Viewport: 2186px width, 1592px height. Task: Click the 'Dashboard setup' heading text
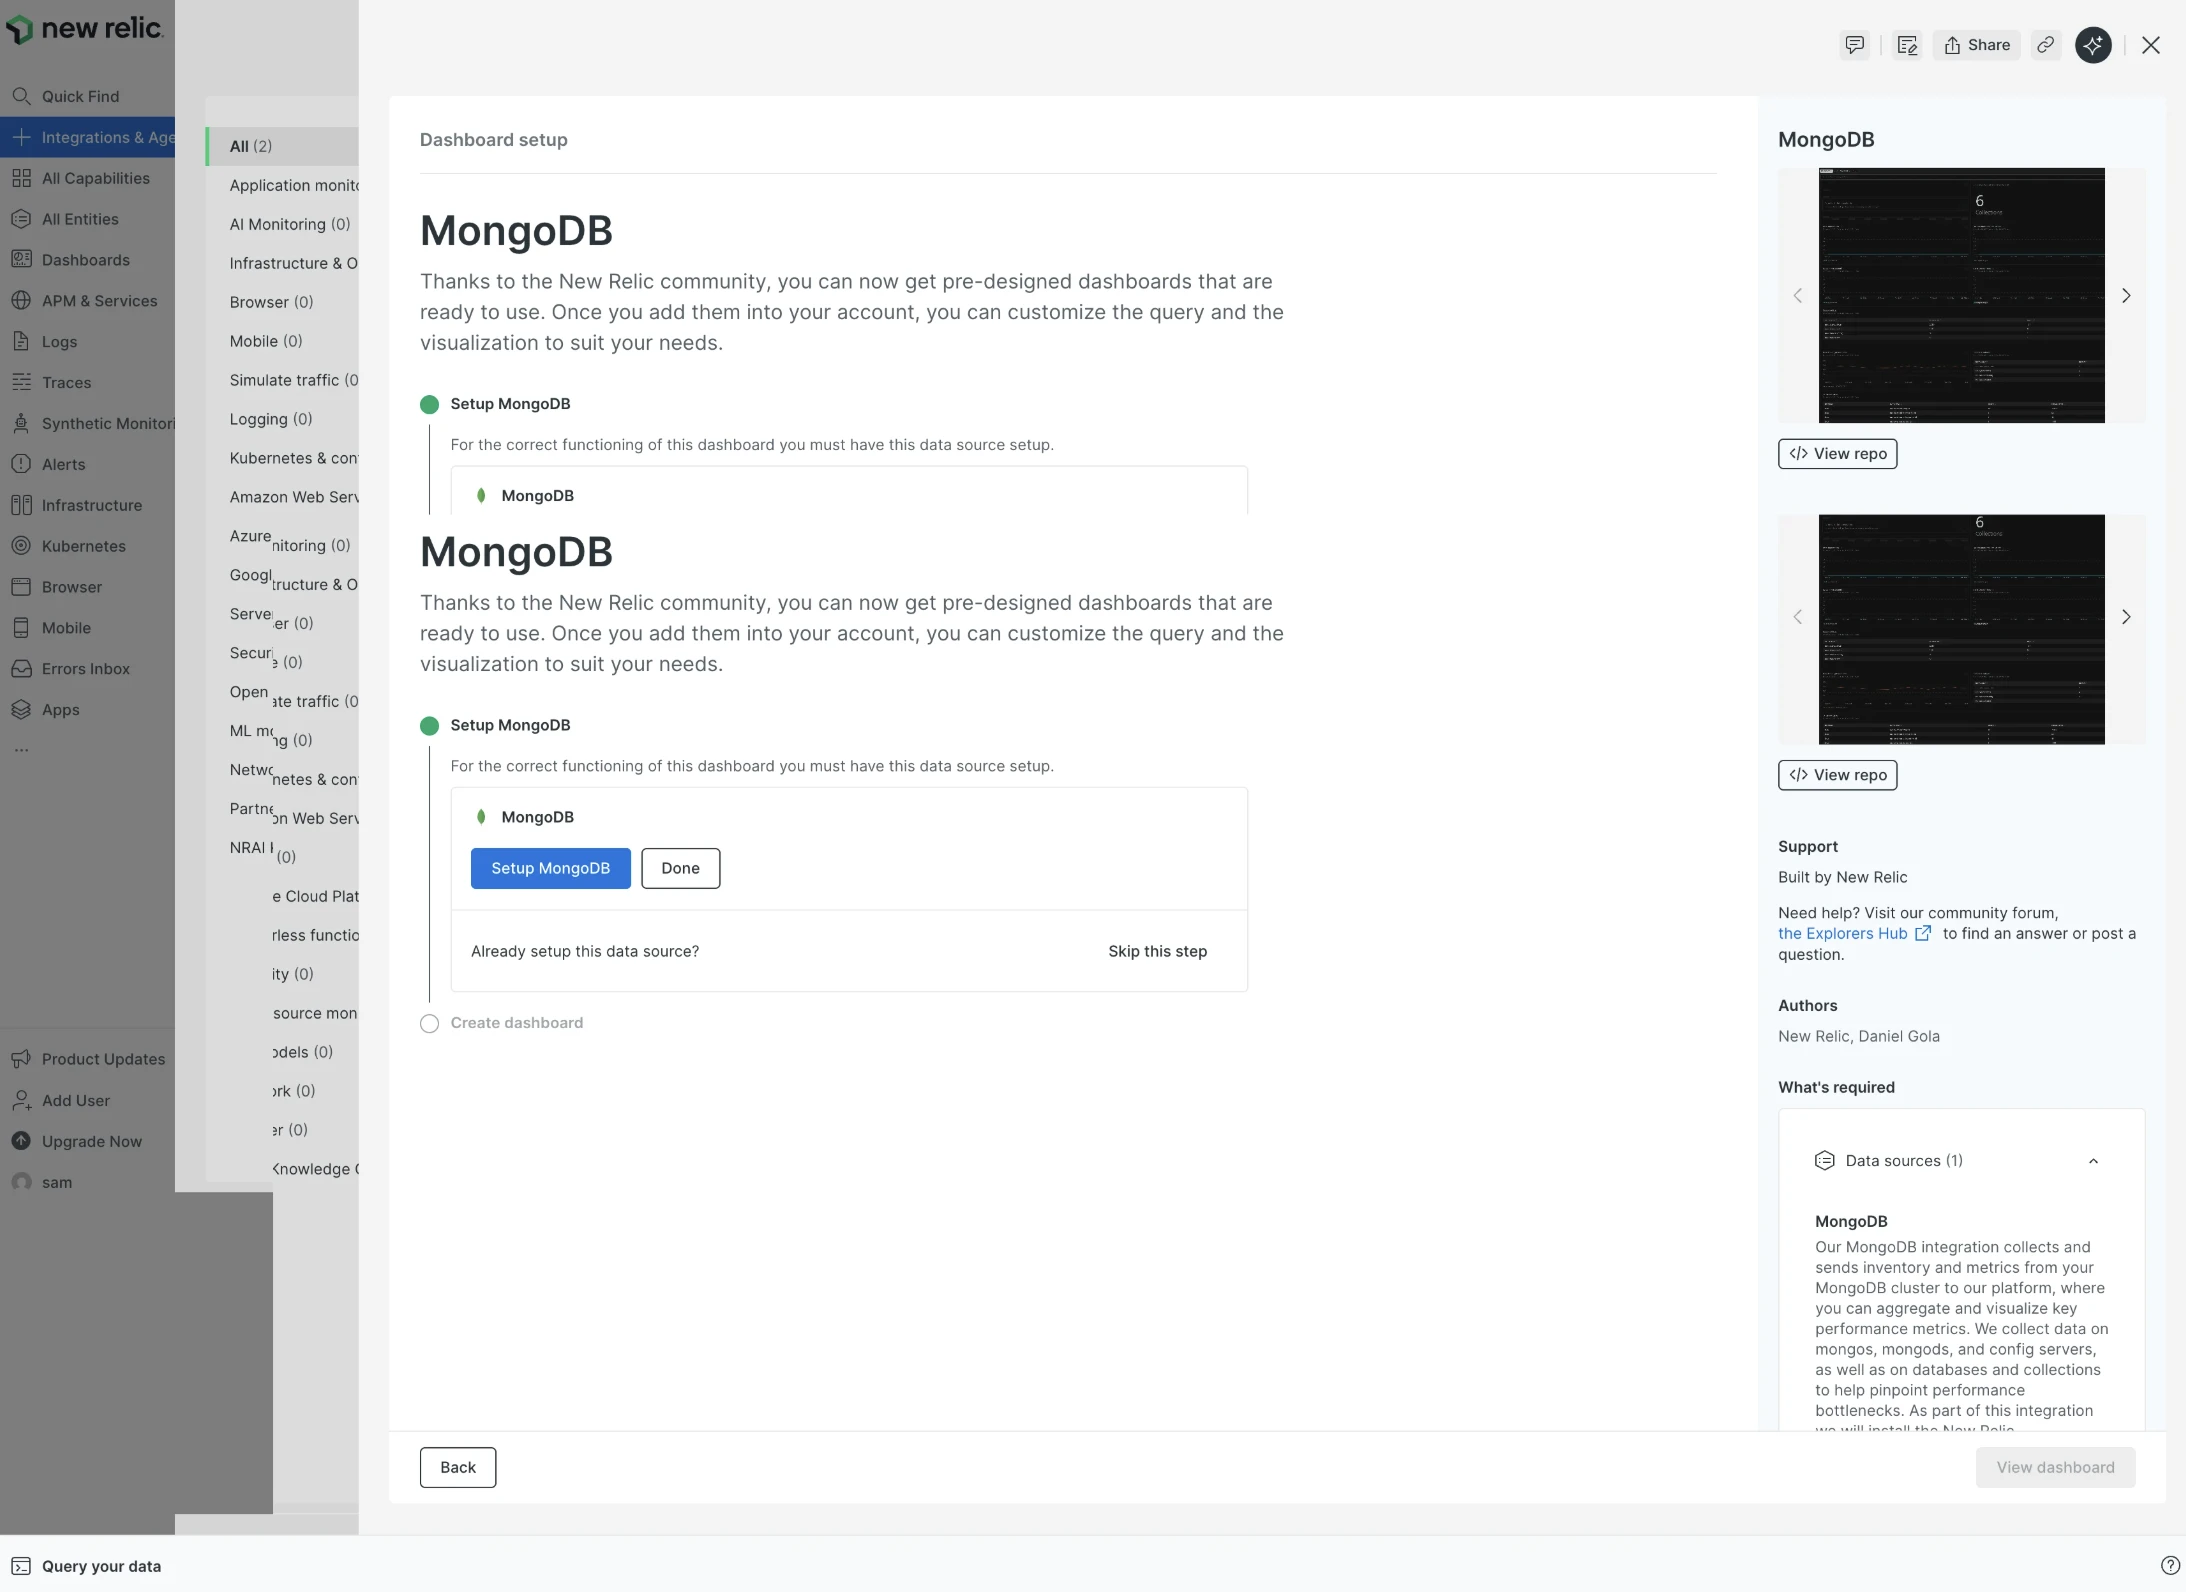(494, 140)
